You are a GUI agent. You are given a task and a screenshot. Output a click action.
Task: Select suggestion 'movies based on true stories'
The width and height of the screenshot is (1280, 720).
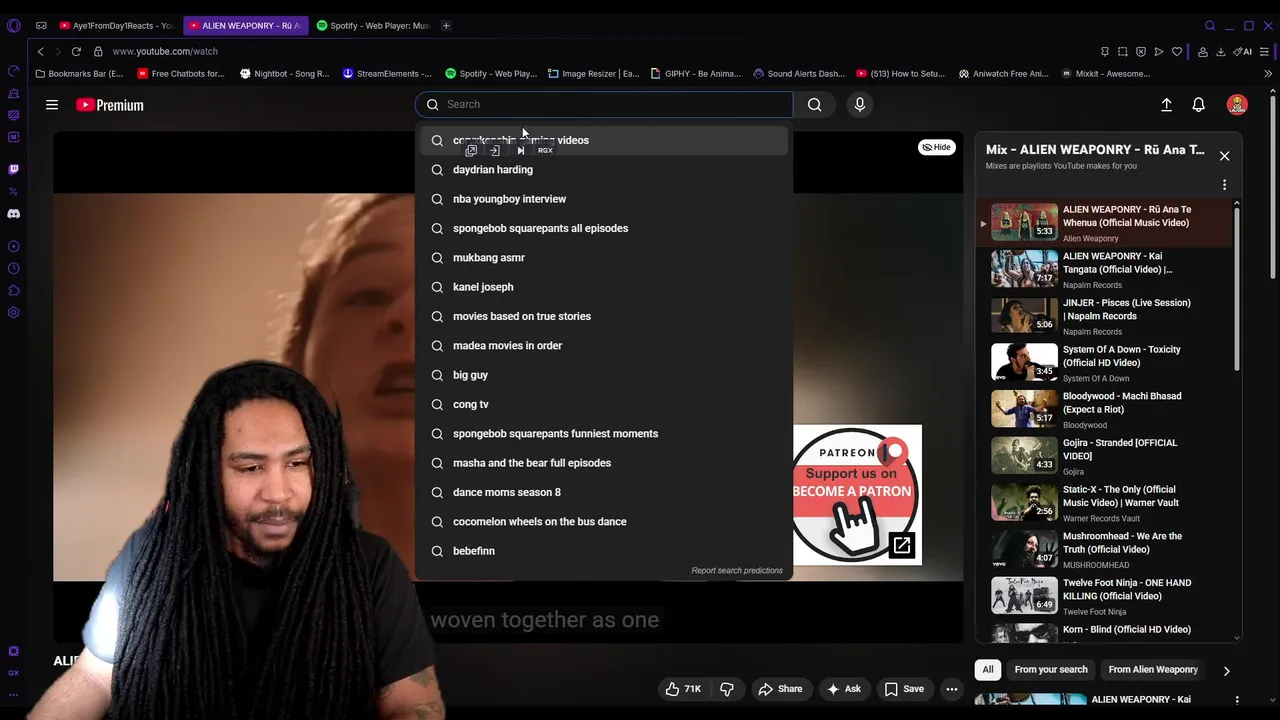(604, 316)
